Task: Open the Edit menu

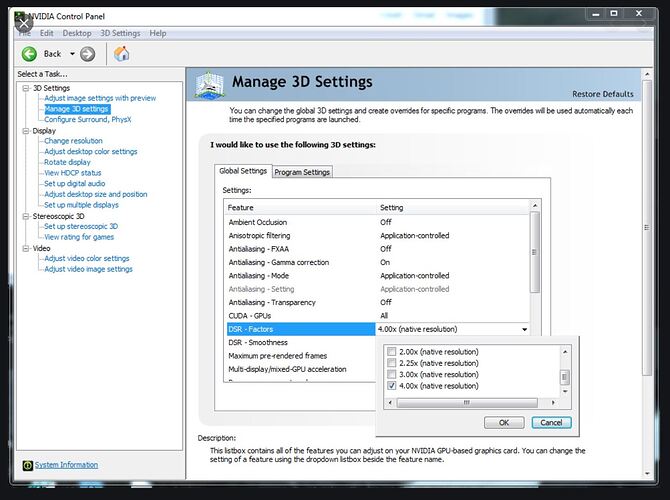Action: 47,33
